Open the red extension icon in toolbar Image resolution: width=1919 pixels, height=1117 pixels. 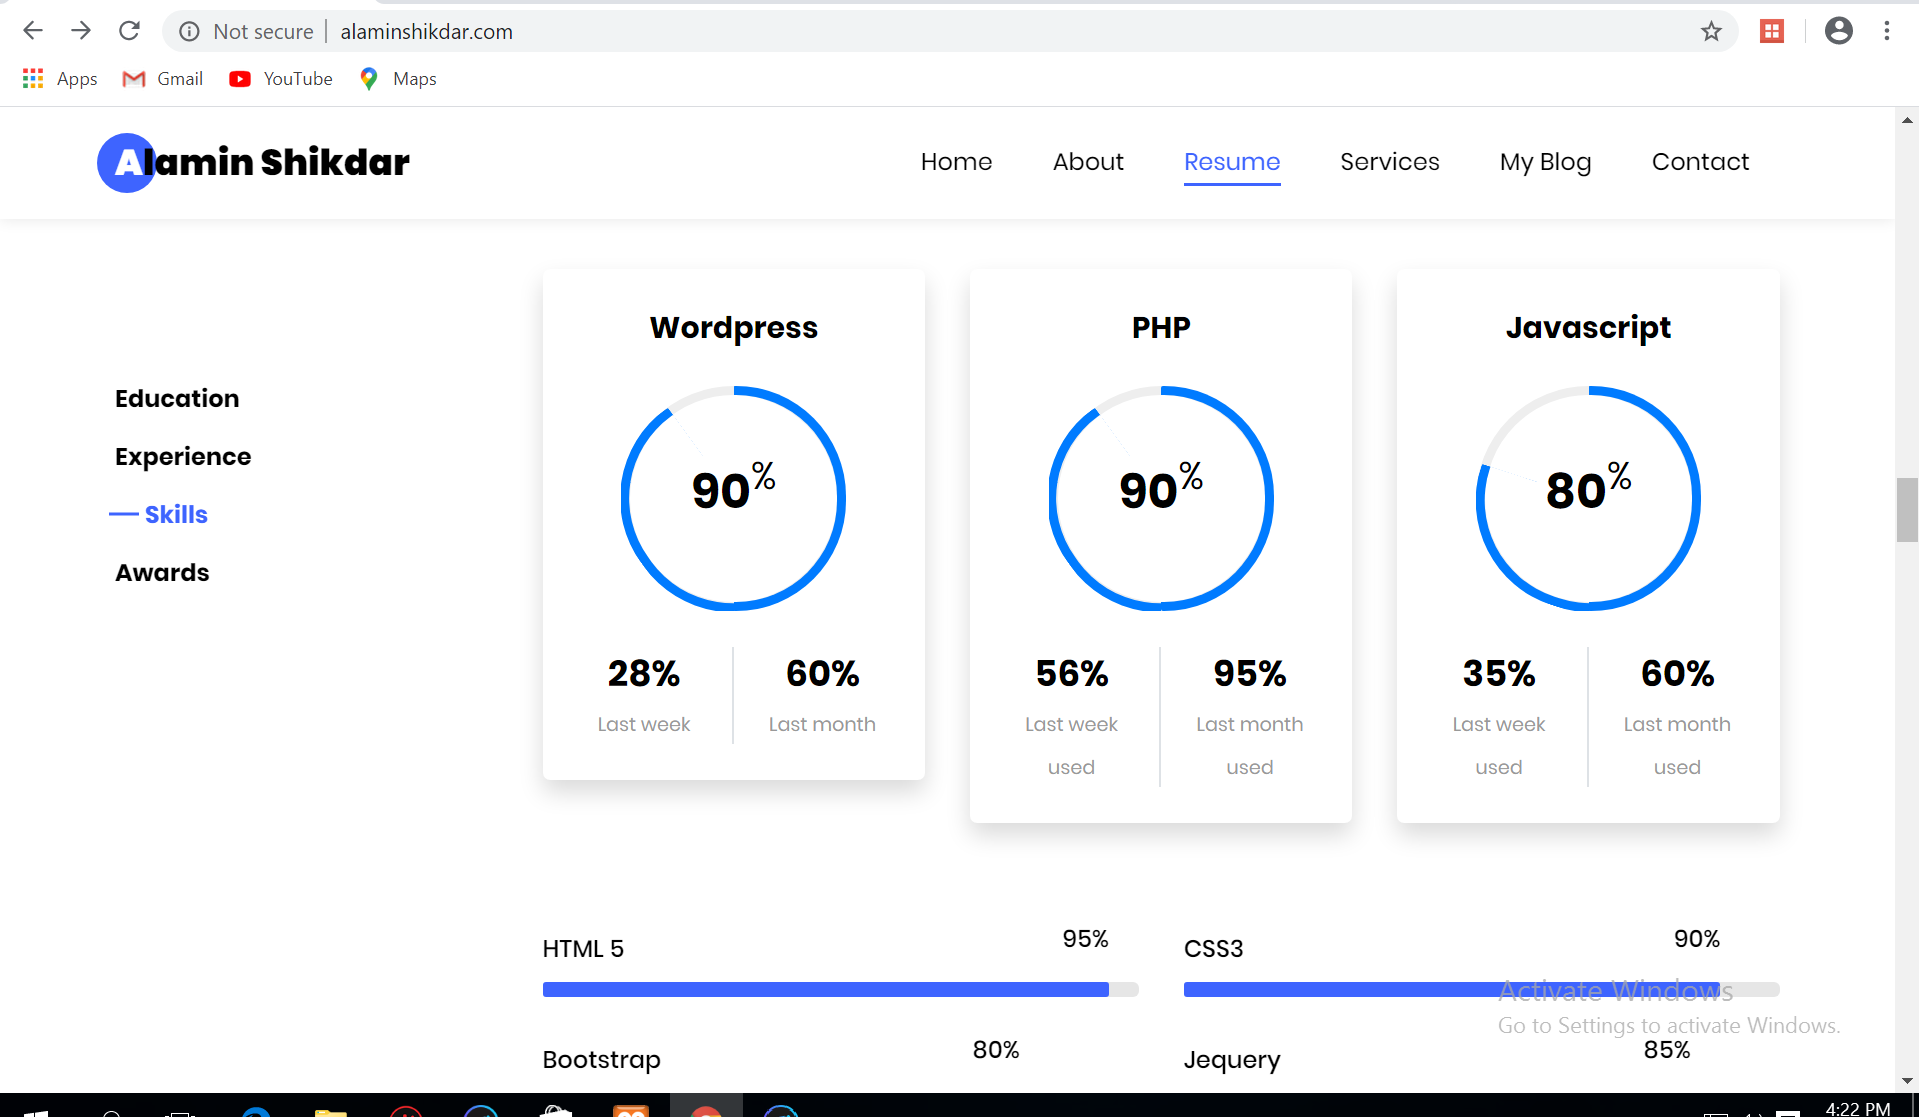pos(1771,31)
